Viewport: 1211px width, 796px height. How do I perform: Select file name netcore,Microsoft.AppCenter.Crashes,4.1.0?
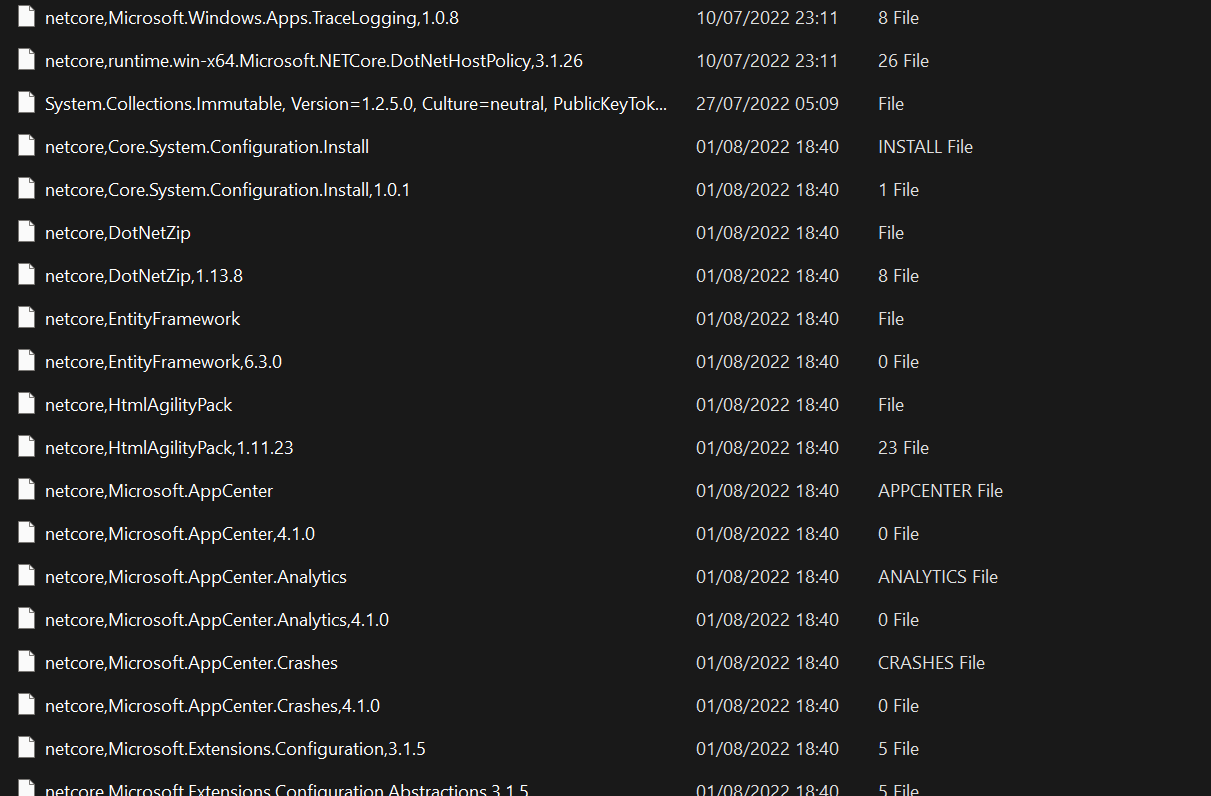coord(213,706)
